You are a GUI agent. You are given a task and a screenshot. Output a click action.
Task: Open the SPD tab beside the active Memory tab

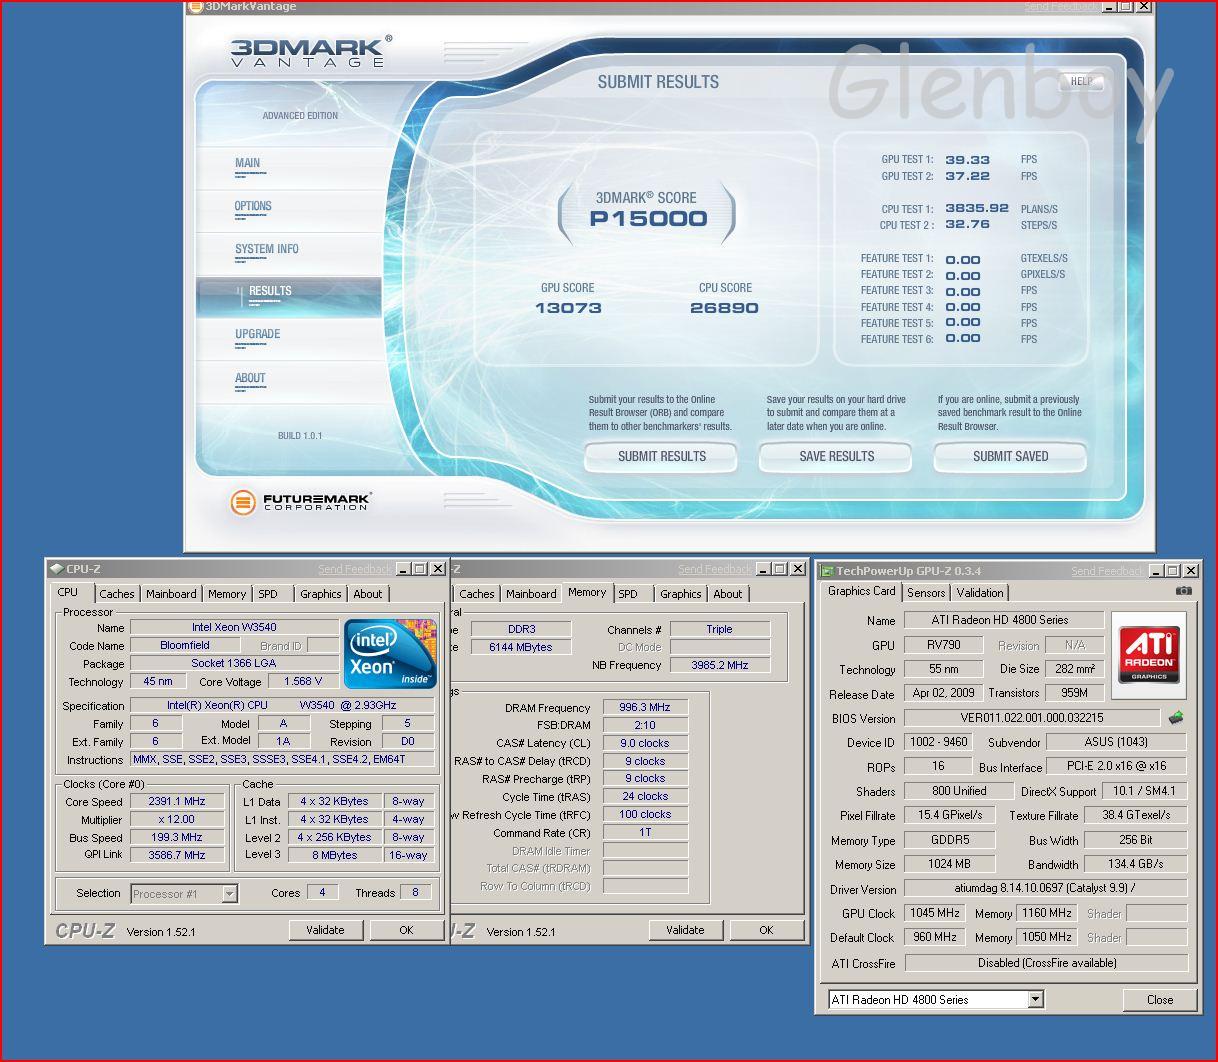point(628,594)
